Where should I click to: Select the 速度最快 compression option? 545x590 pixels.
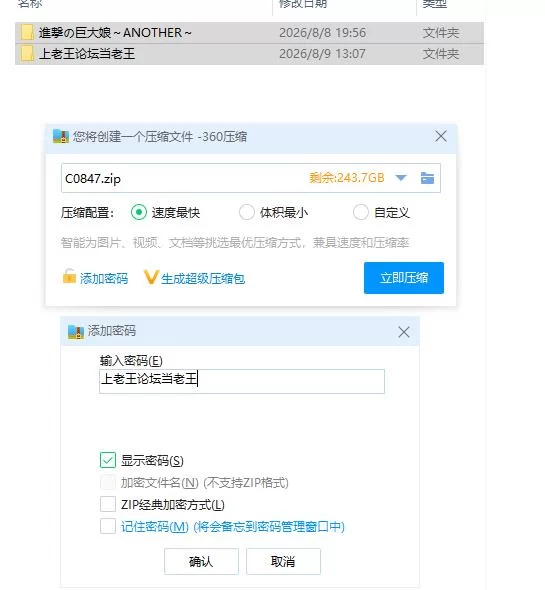click(139, 212)
